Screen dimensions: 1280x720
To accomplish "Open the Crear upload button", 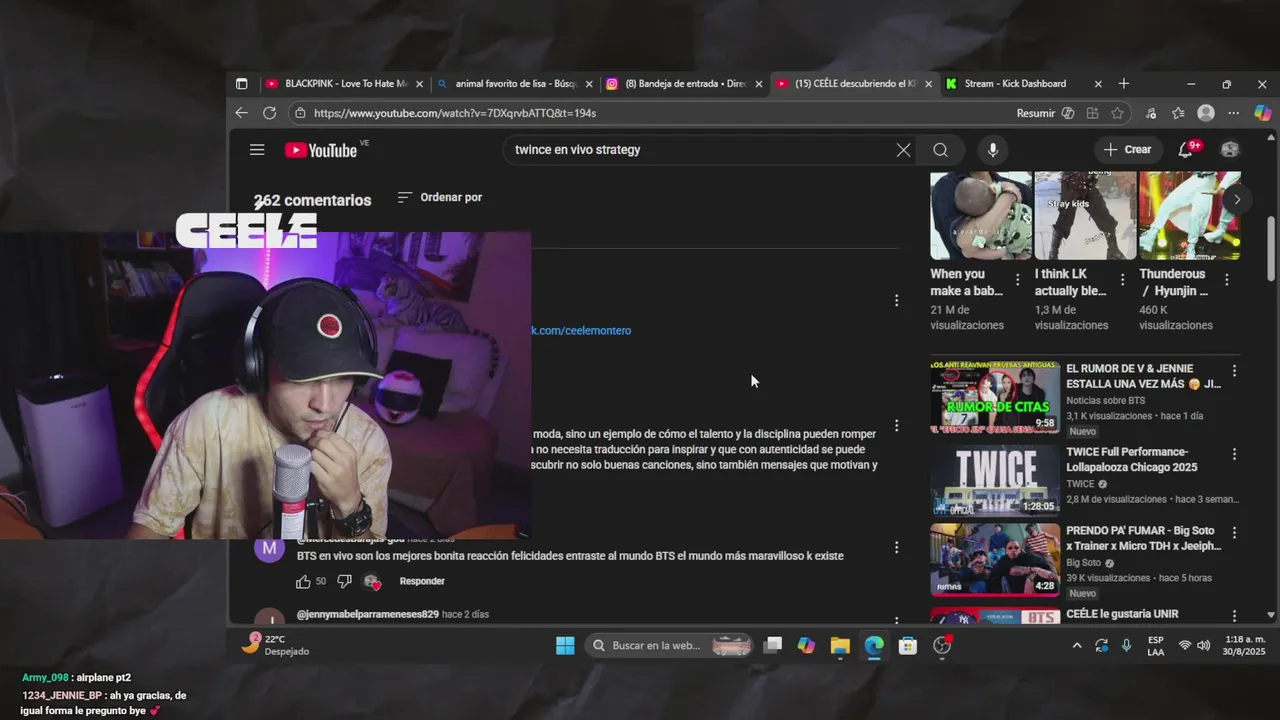I will tap(1128, 150).
